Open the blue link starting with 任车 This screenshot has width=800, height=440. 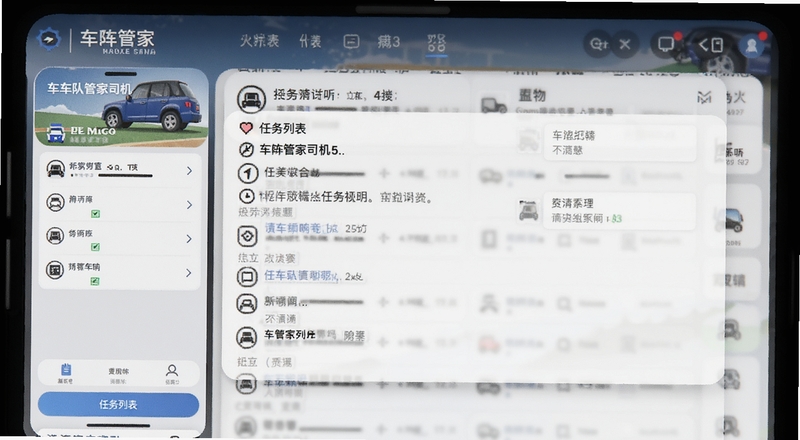[x=301, y=276]
